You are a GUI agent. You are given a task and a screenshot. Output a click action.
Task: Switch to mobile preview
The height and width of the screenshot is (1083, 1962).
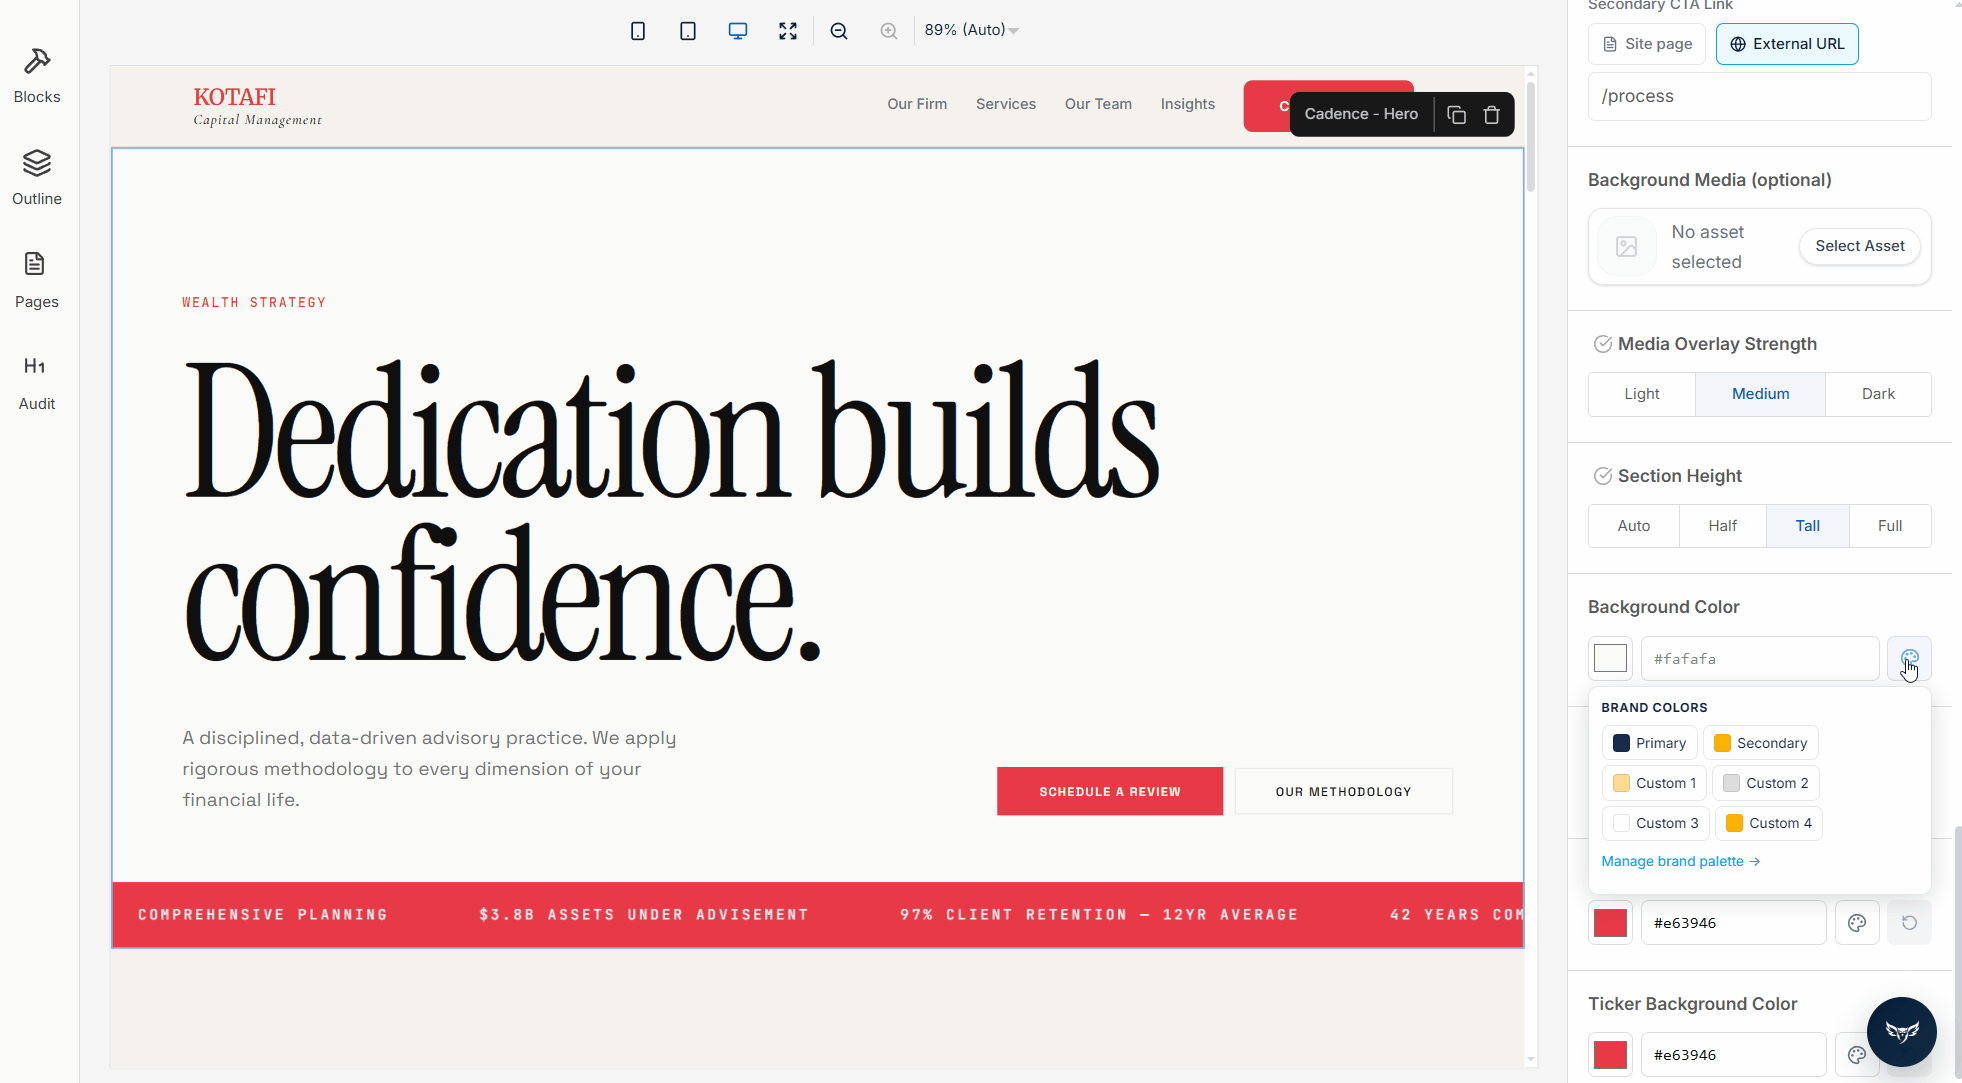point(638,31)
